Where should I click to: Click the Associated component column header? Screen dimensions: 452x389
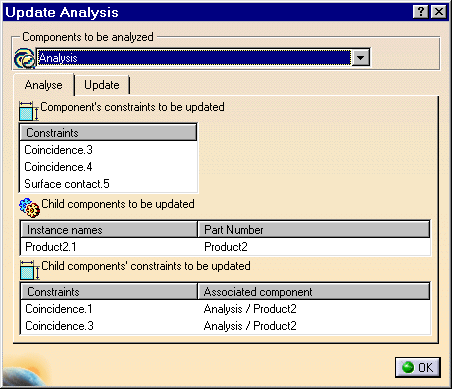click(x=314, y=292)
